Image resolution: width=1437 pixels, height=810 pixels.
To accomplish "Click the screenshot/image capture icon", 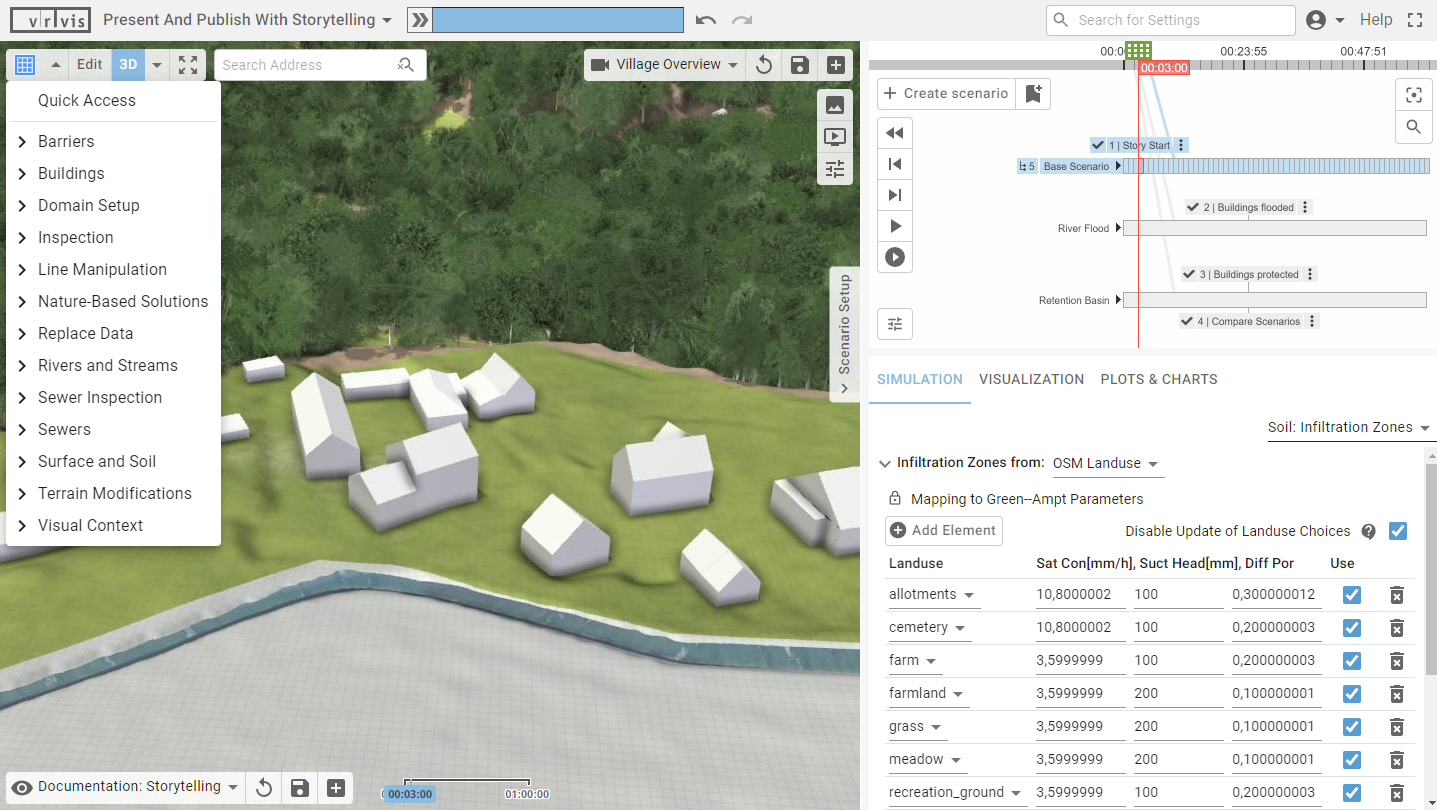I will click(x=835, y=105).
